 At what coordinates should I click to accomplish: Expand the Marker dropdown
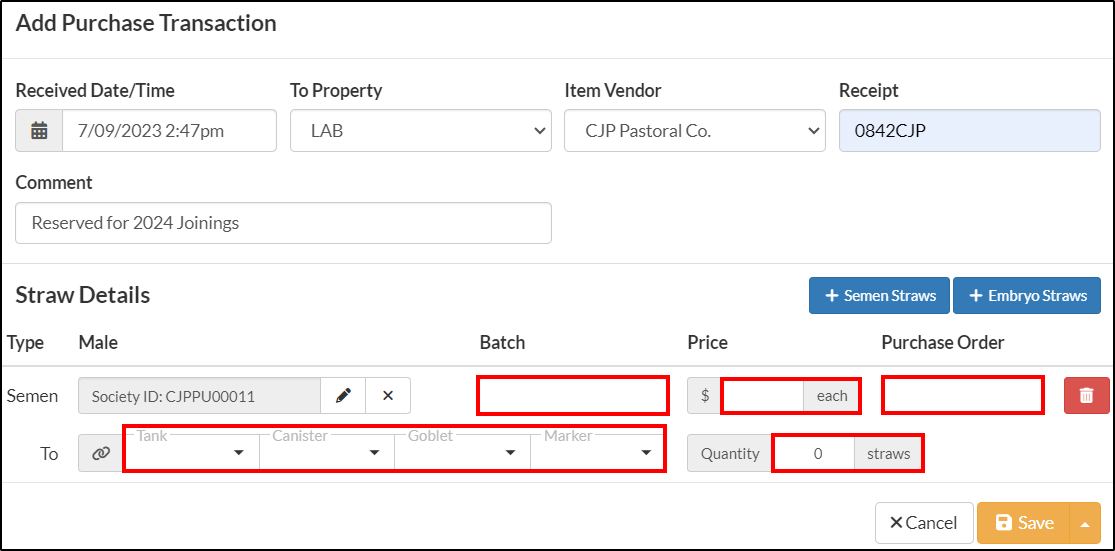pyautogui.click(x=597, y=453)
